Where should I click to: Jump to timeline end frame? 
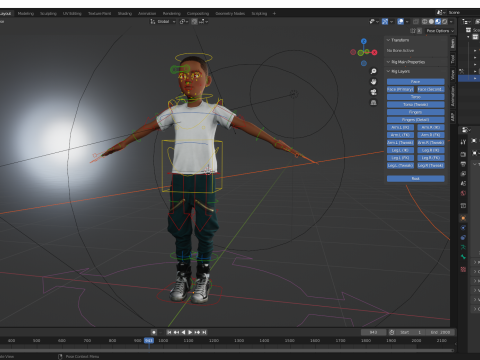[x=204, y=332]
